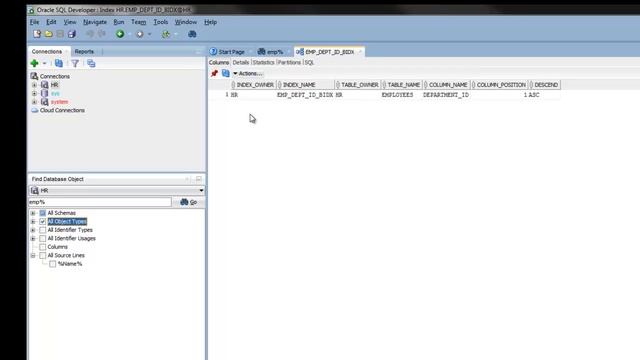Image resolution: width=640 pixels, height=360 pixels.
Task: Click the HR connection database icon
Action: [x=44, y=85]
